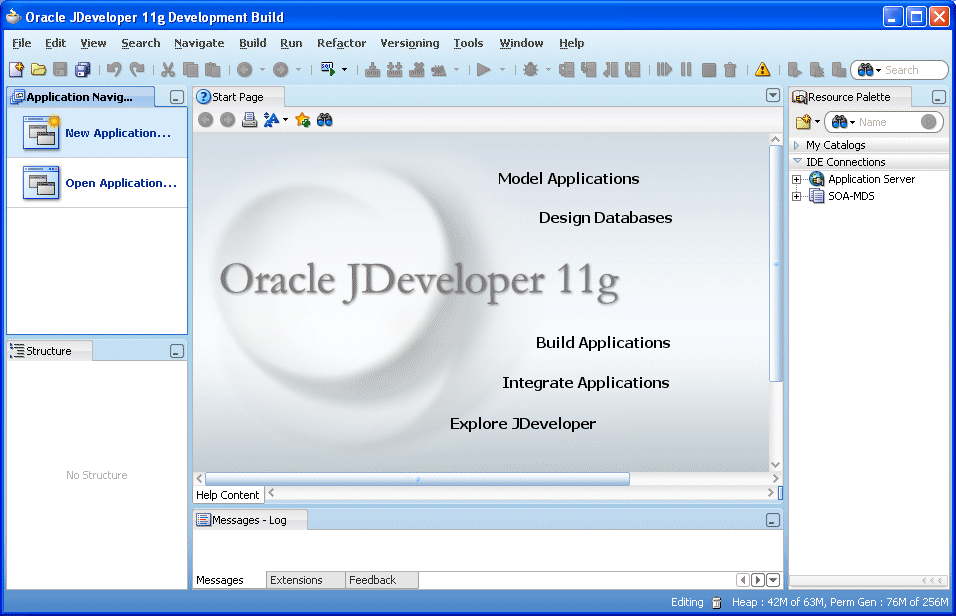Click the Application Server connection icon
The image size is (956, 616).
click(816, 179)
